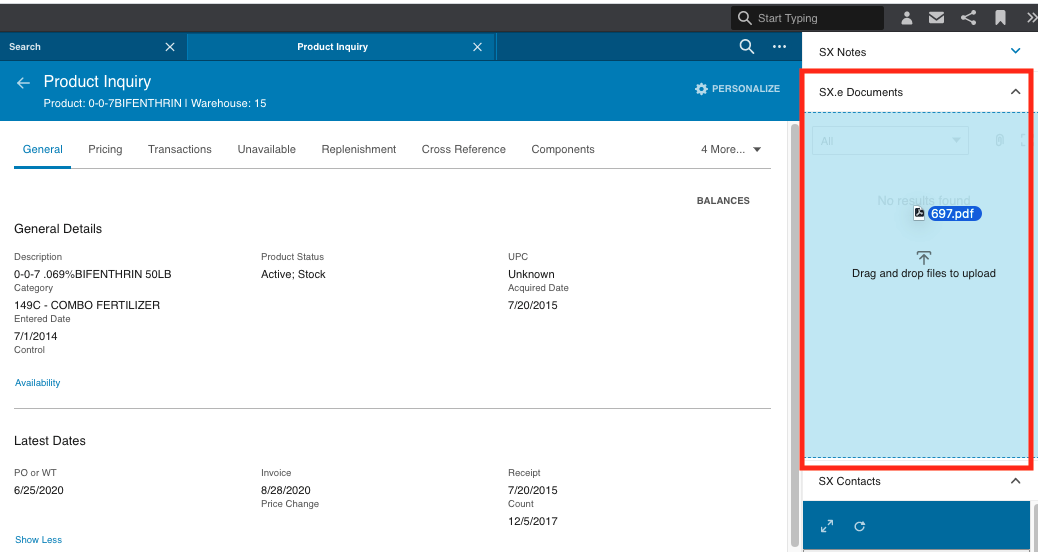The width and height of the screenshot is (1038, 552).
Task: Click the share icon in top bar
Action: point(968,18)
